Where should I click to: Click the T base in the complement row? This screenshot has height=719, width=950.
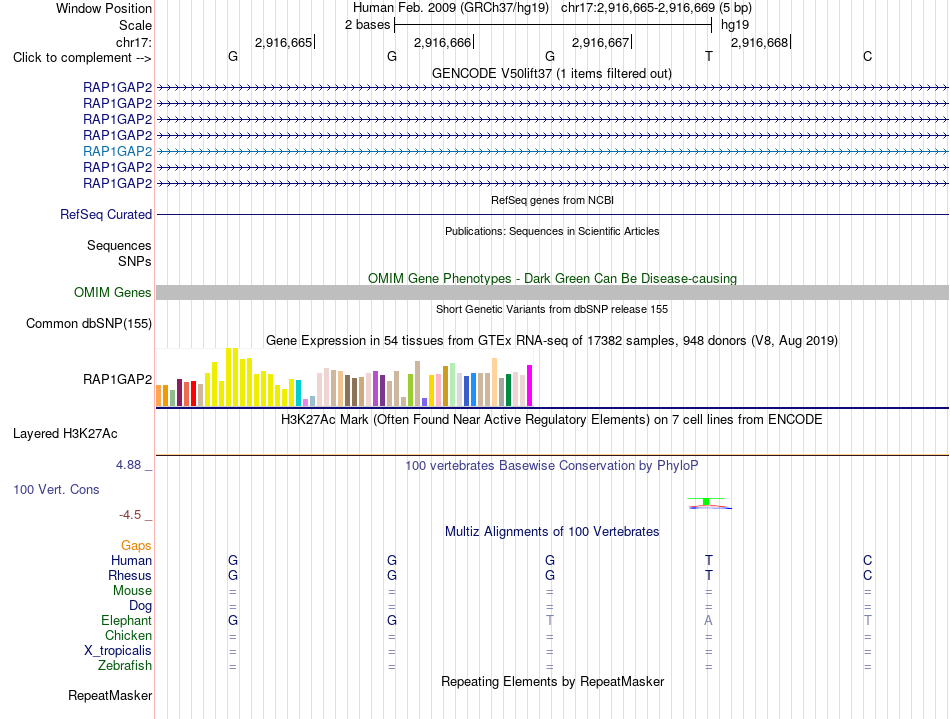click(709, 56)
